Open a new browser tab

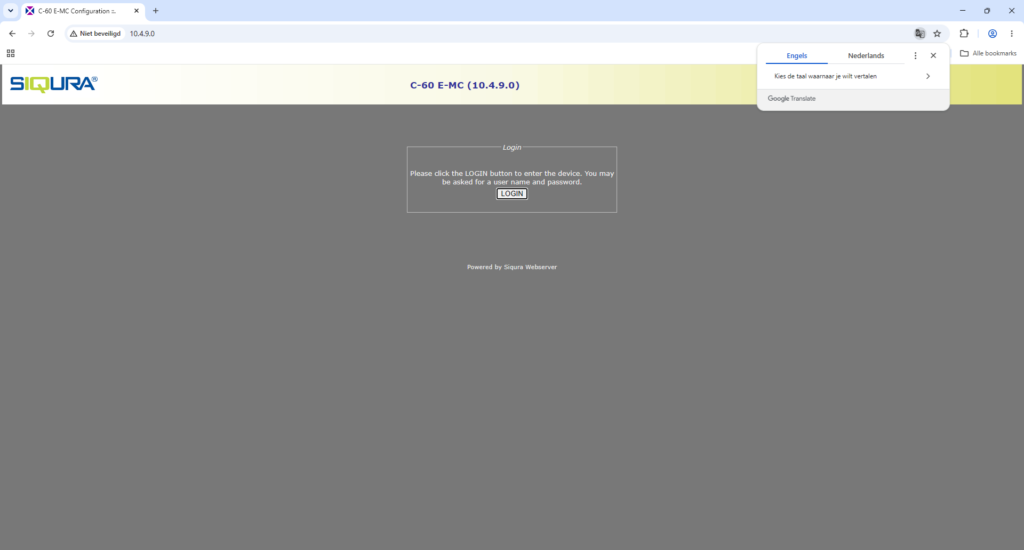click(155, 10)
